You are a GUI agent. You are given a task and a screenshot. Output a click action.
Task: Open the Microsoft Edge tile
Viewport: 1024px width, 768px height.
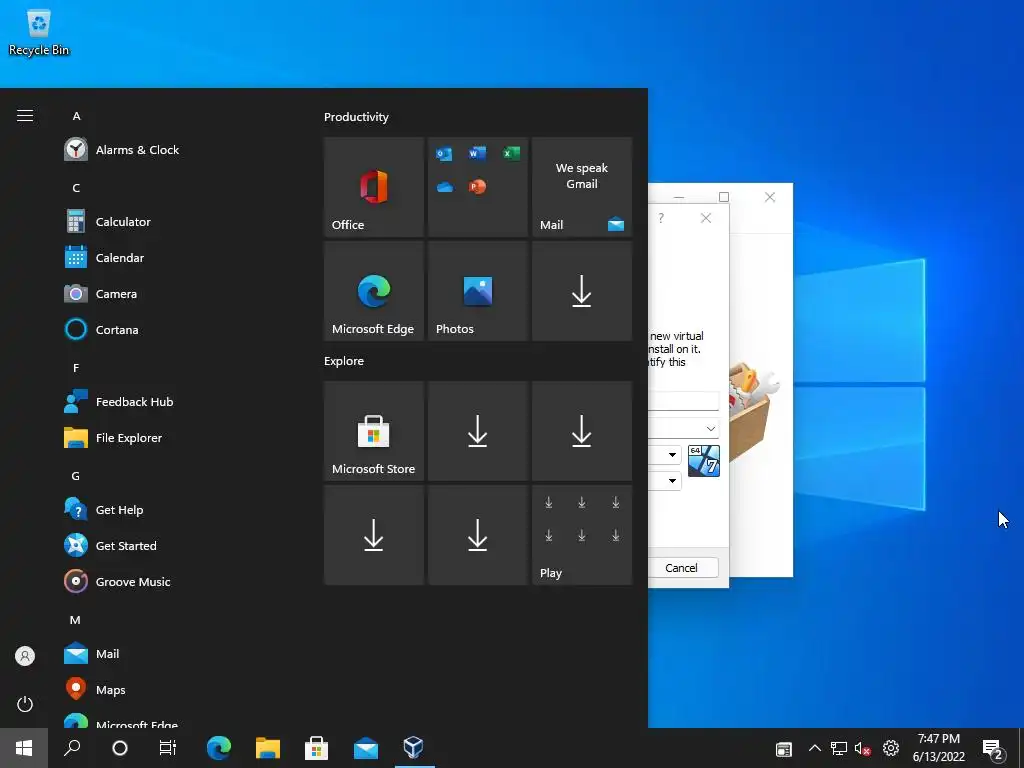pos(374,291)
